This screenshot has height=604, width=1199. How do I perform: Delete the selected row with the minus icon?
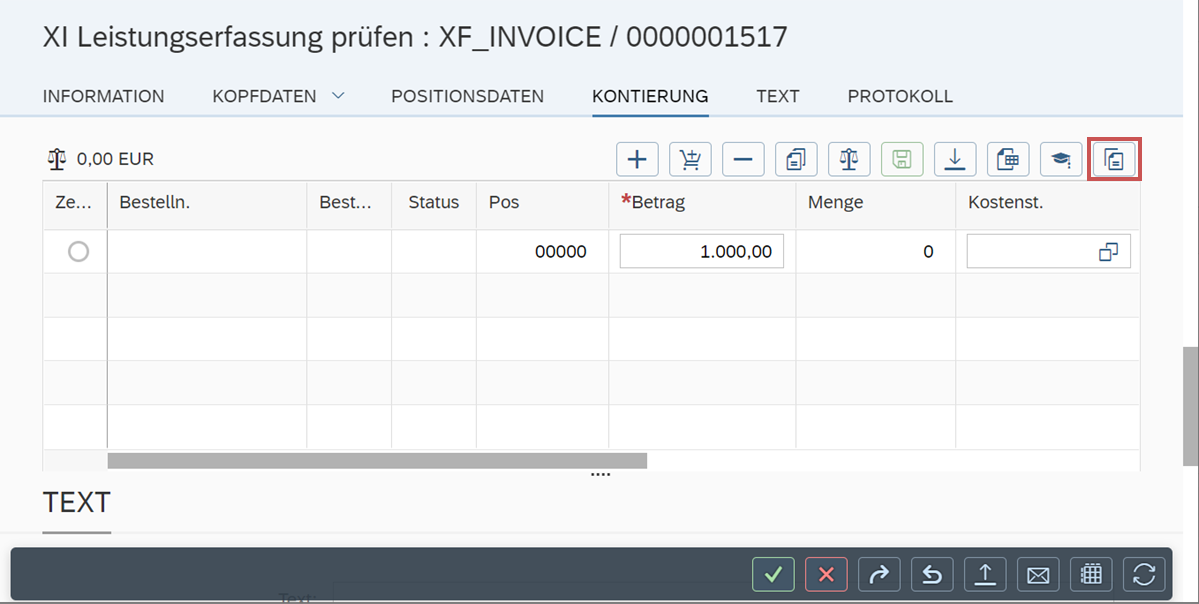tap(743, 158)
